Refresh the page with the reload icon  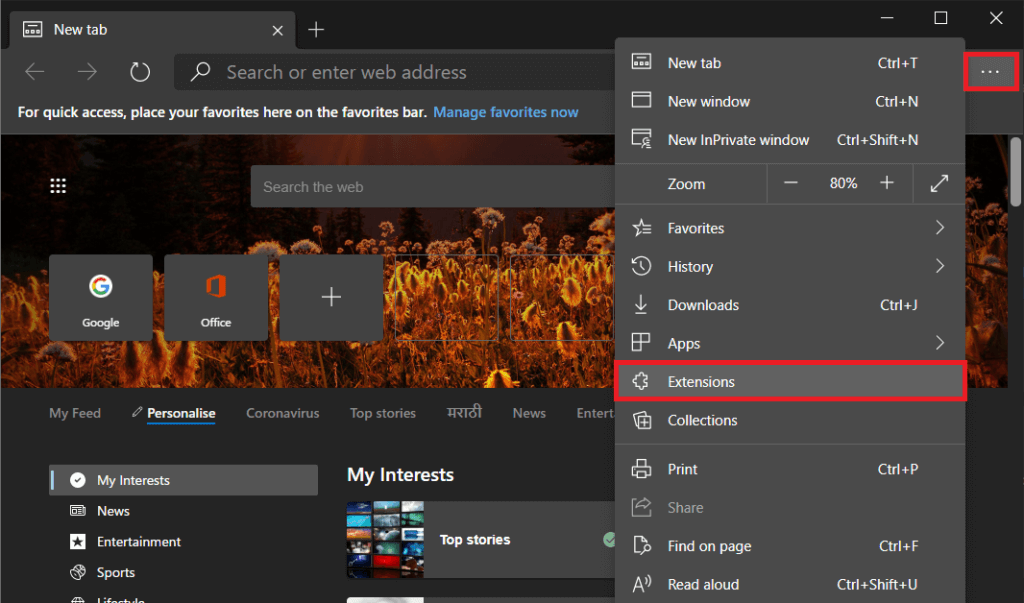coord(140,72)
